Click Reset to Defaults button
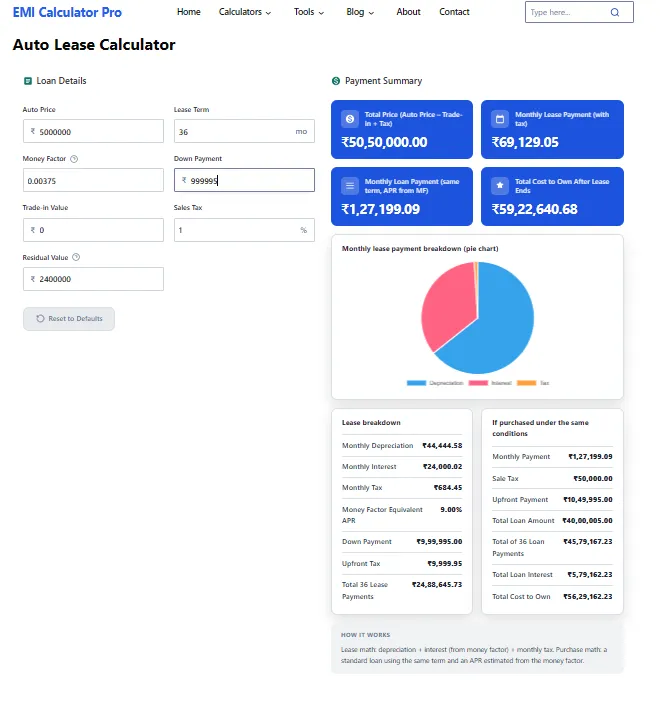The width and height of the screenshot is (662, 707). pyautogui.click(x=69, y=319)
